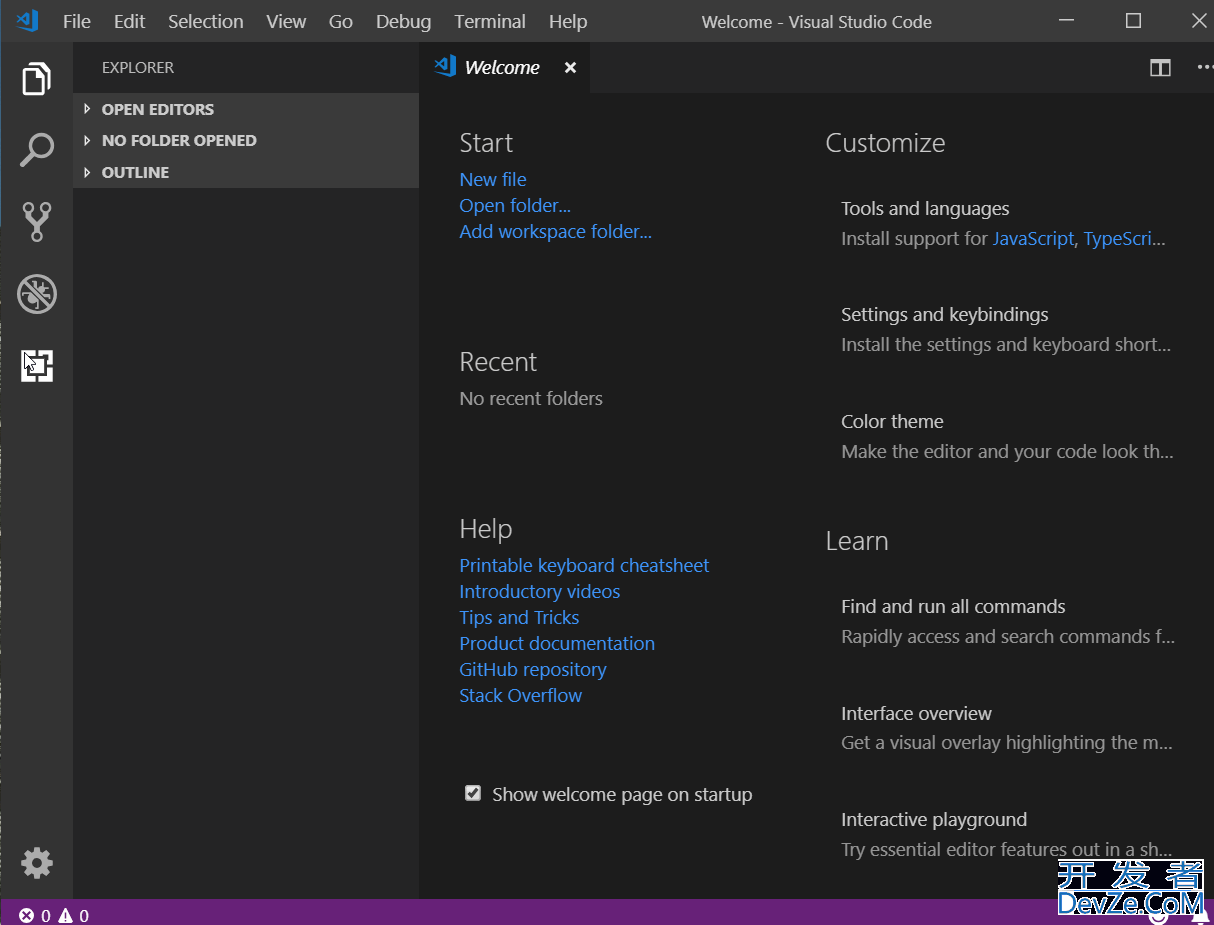The image size is (1214, 925).
Task: Open the Tips and Tricks link
Action: point(519,617)
